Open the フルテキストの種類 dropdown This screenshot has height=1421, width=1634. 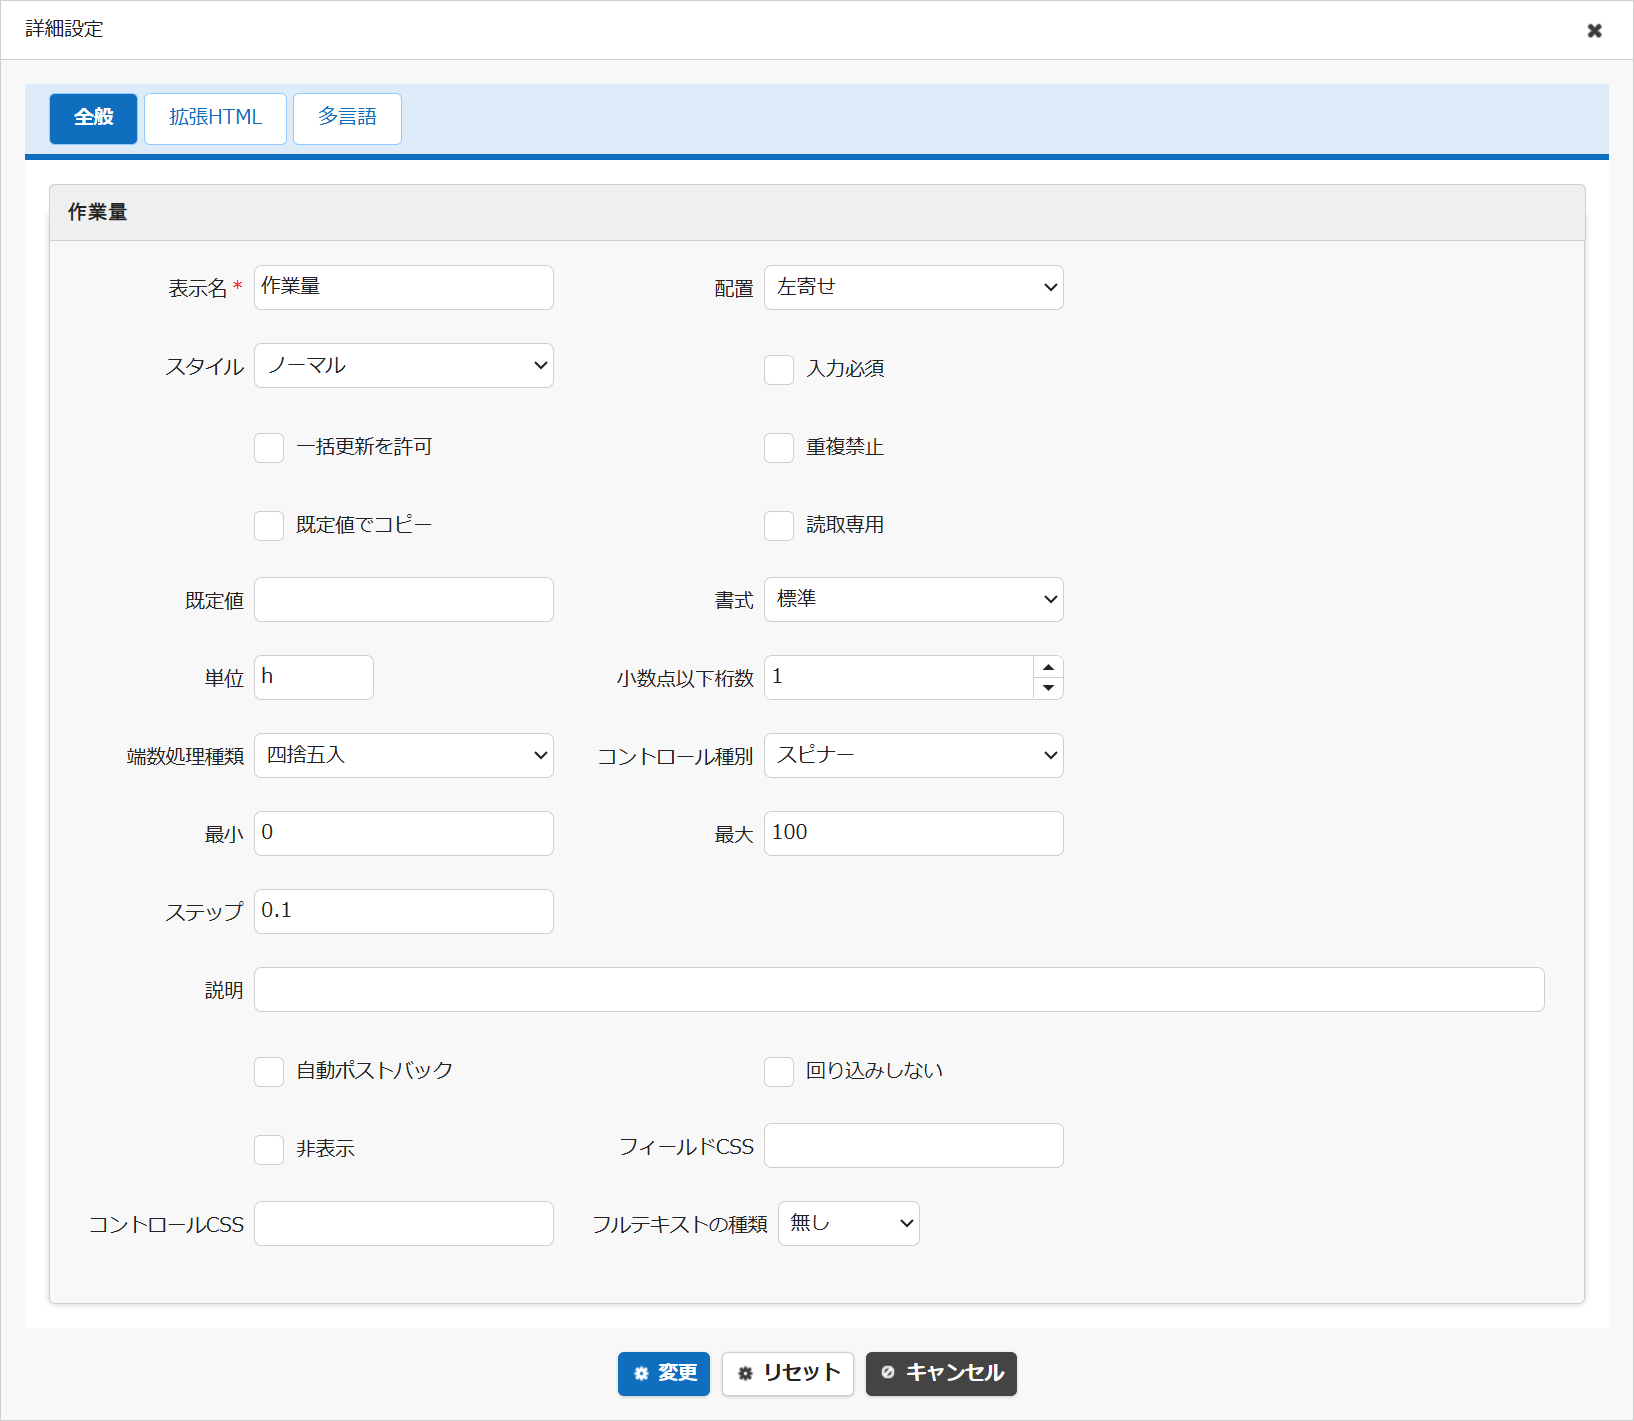(x=849, y=1223)
